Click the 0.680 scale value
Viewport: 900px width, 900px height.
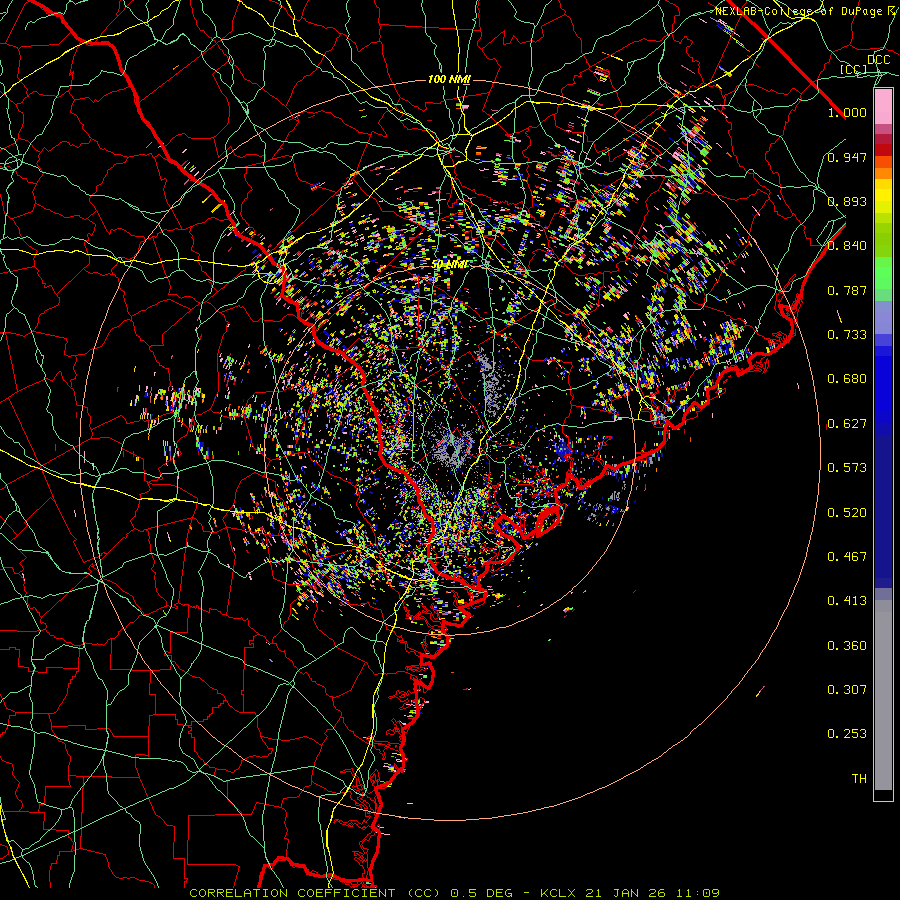[847, 379]
